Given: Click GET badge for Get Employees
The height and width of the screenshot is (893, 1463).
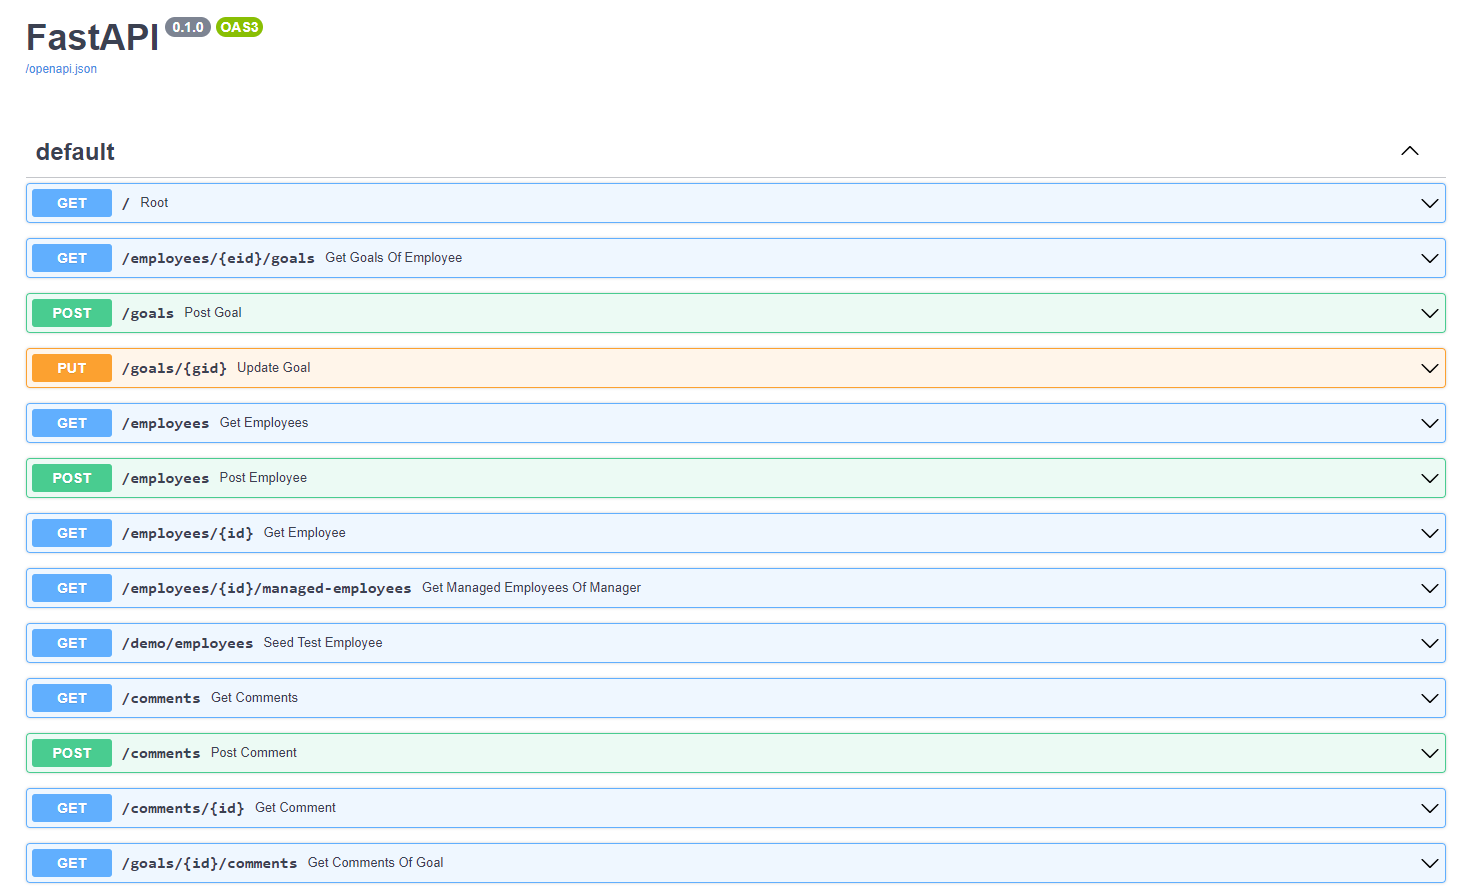Looking at the screenshot, I should 72,423.
